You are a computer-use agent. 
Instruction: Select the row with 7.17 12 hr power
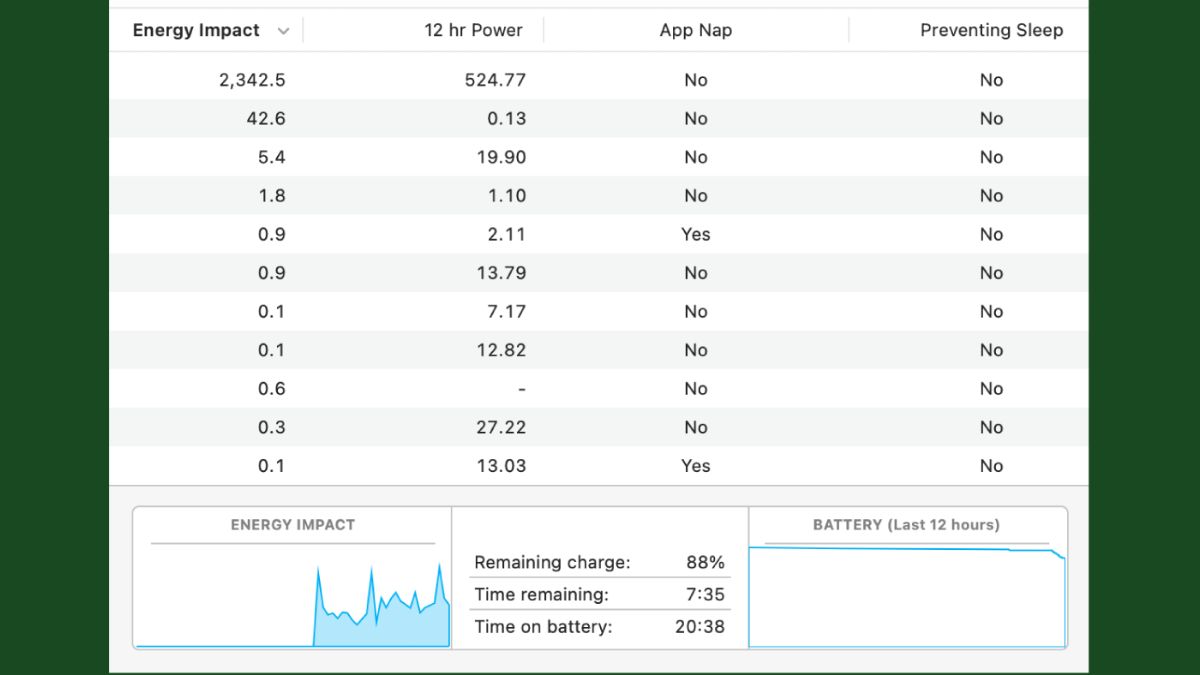coord(505,312)
